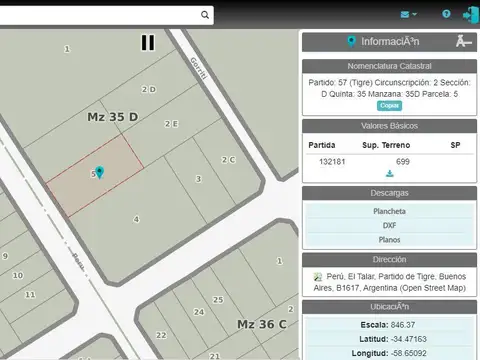The width and height of the screenshot is (480, 360).
Task: Select parcel 22 in Mz 36 C
Action: click(161, 335)
